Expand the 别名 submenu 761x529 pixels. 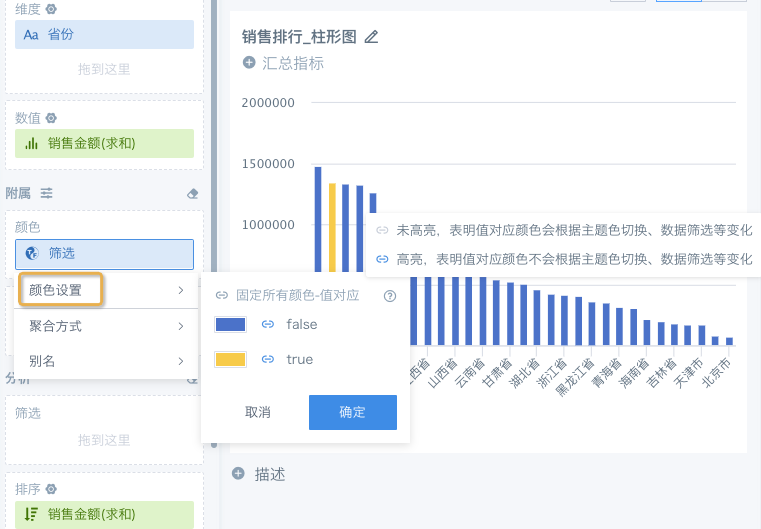(x=180, y=361)
